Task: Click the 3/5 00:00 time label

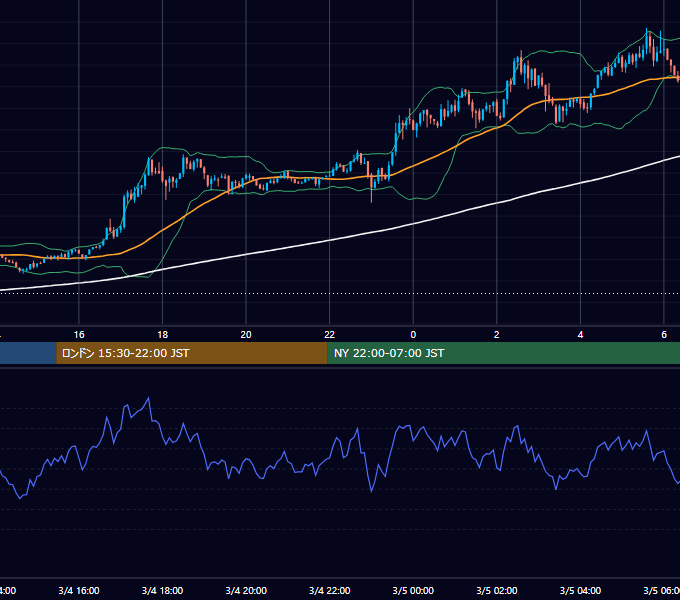Action: click(413, 590)
